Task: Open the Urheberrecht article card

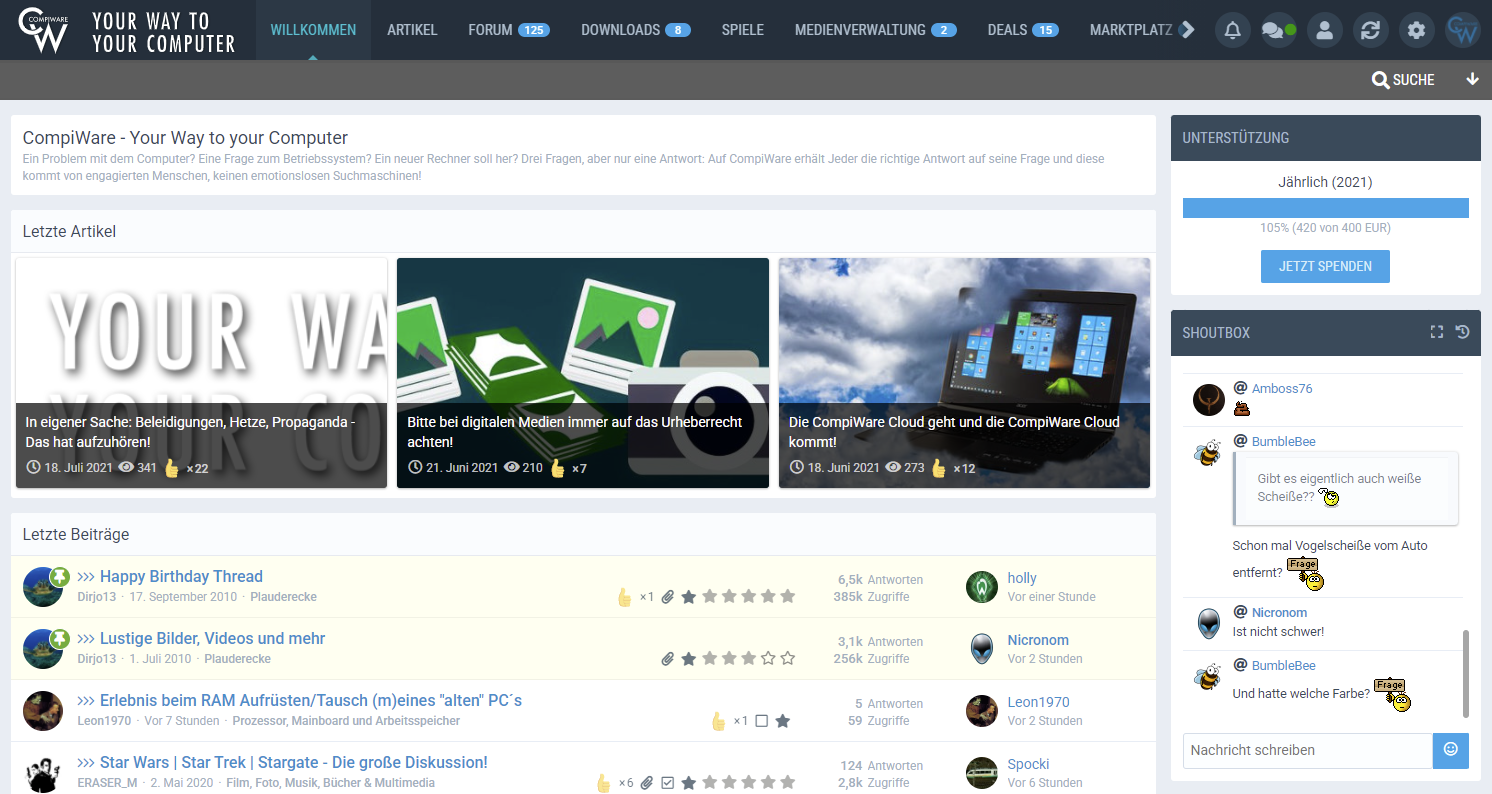Action: click(583, 373)
